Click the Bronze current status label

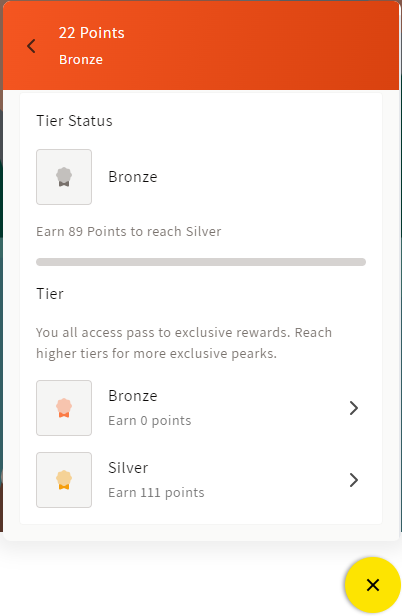pos(133,177)
